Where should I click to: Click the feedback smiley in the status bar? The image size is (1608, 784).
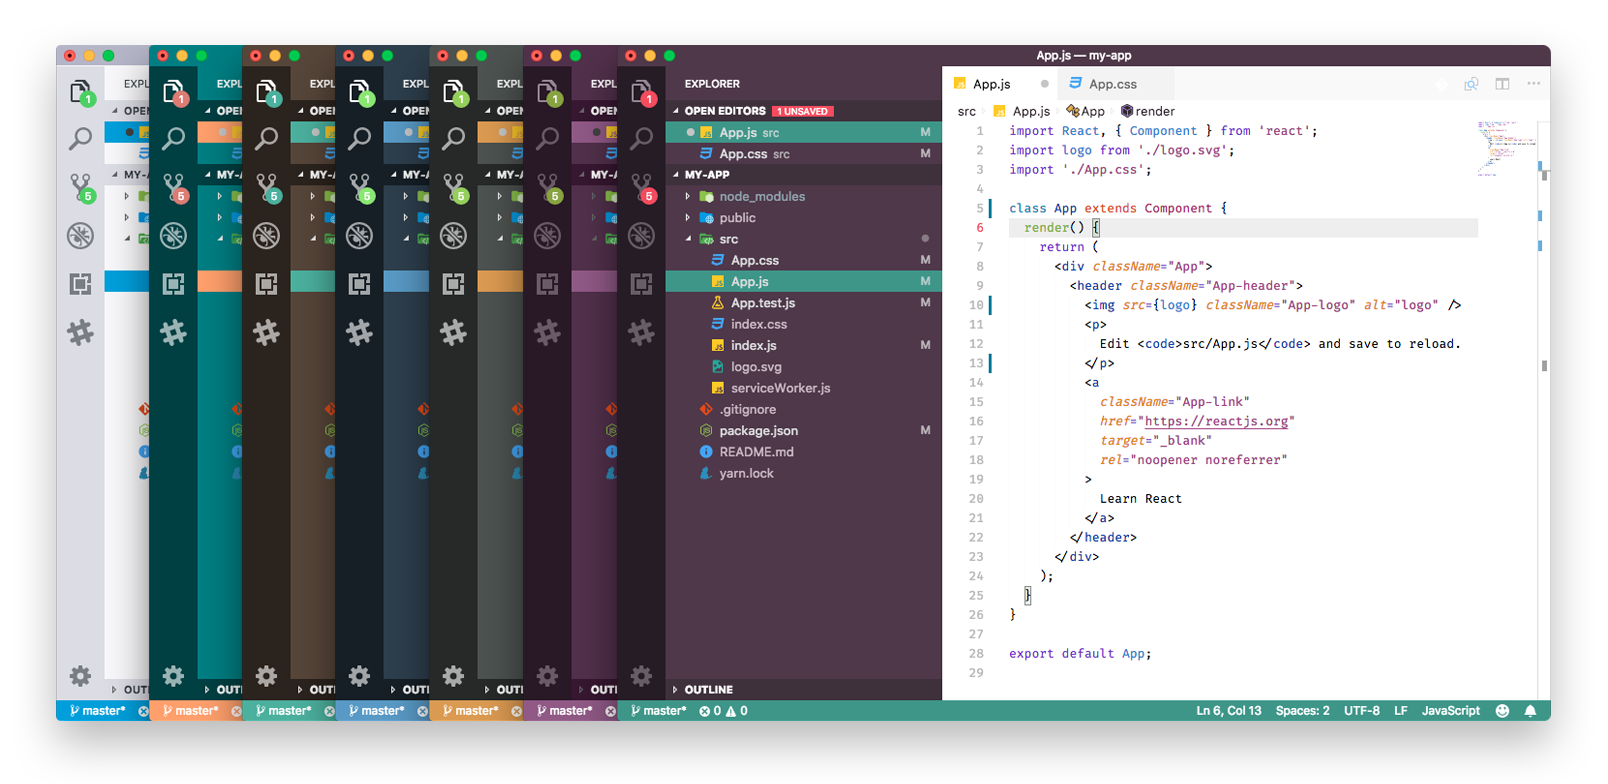tap(1502, 711)
